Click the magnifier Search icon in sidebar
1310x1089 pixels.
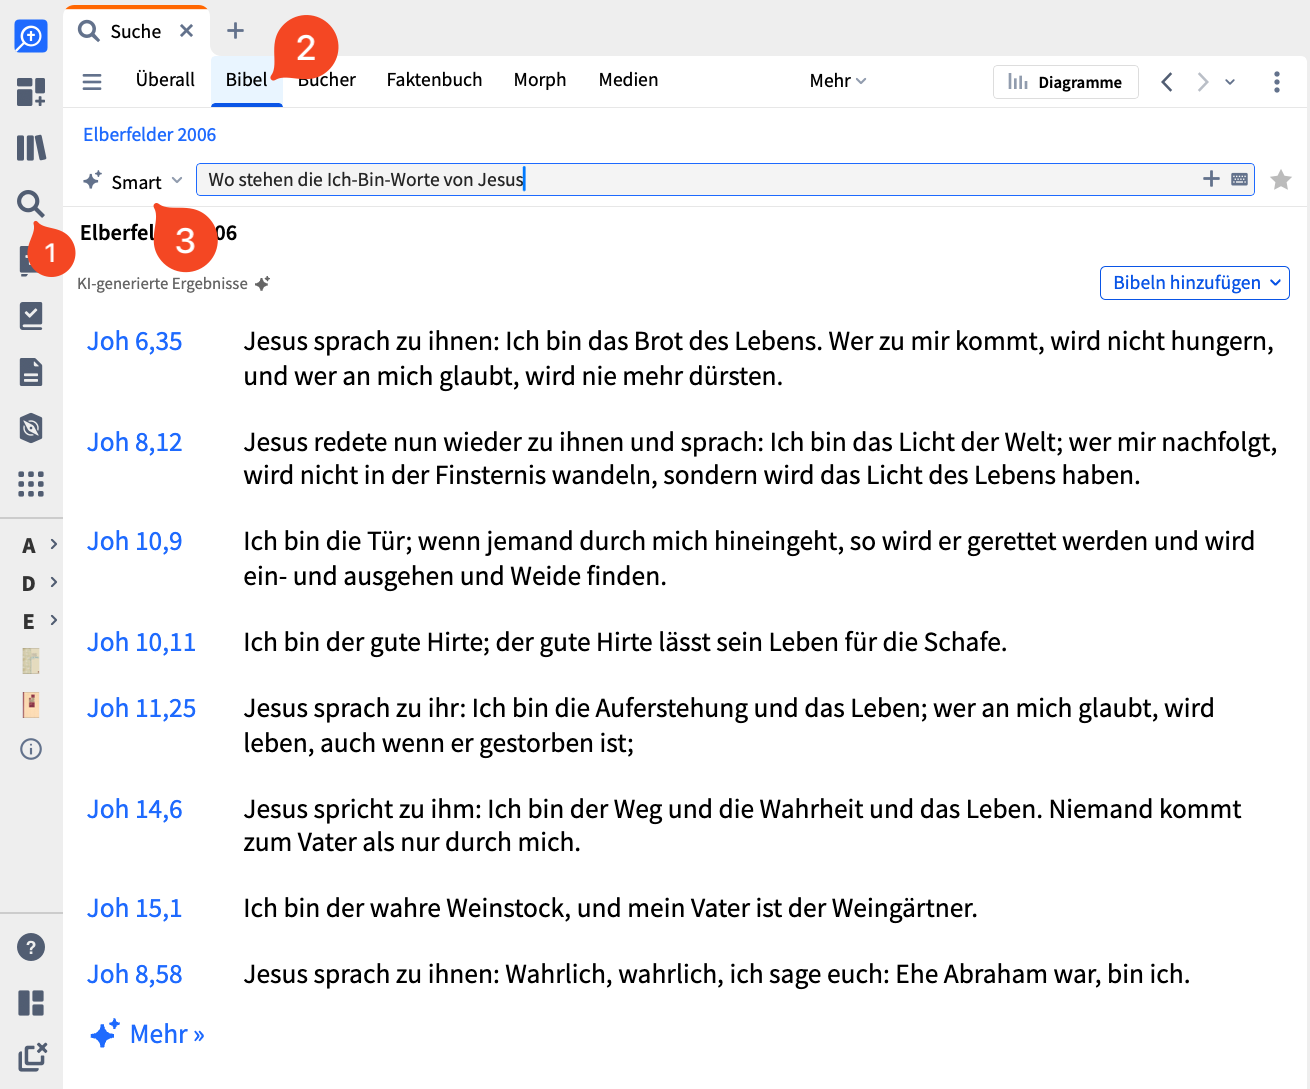pyautogui.click(x=31, y=204)
